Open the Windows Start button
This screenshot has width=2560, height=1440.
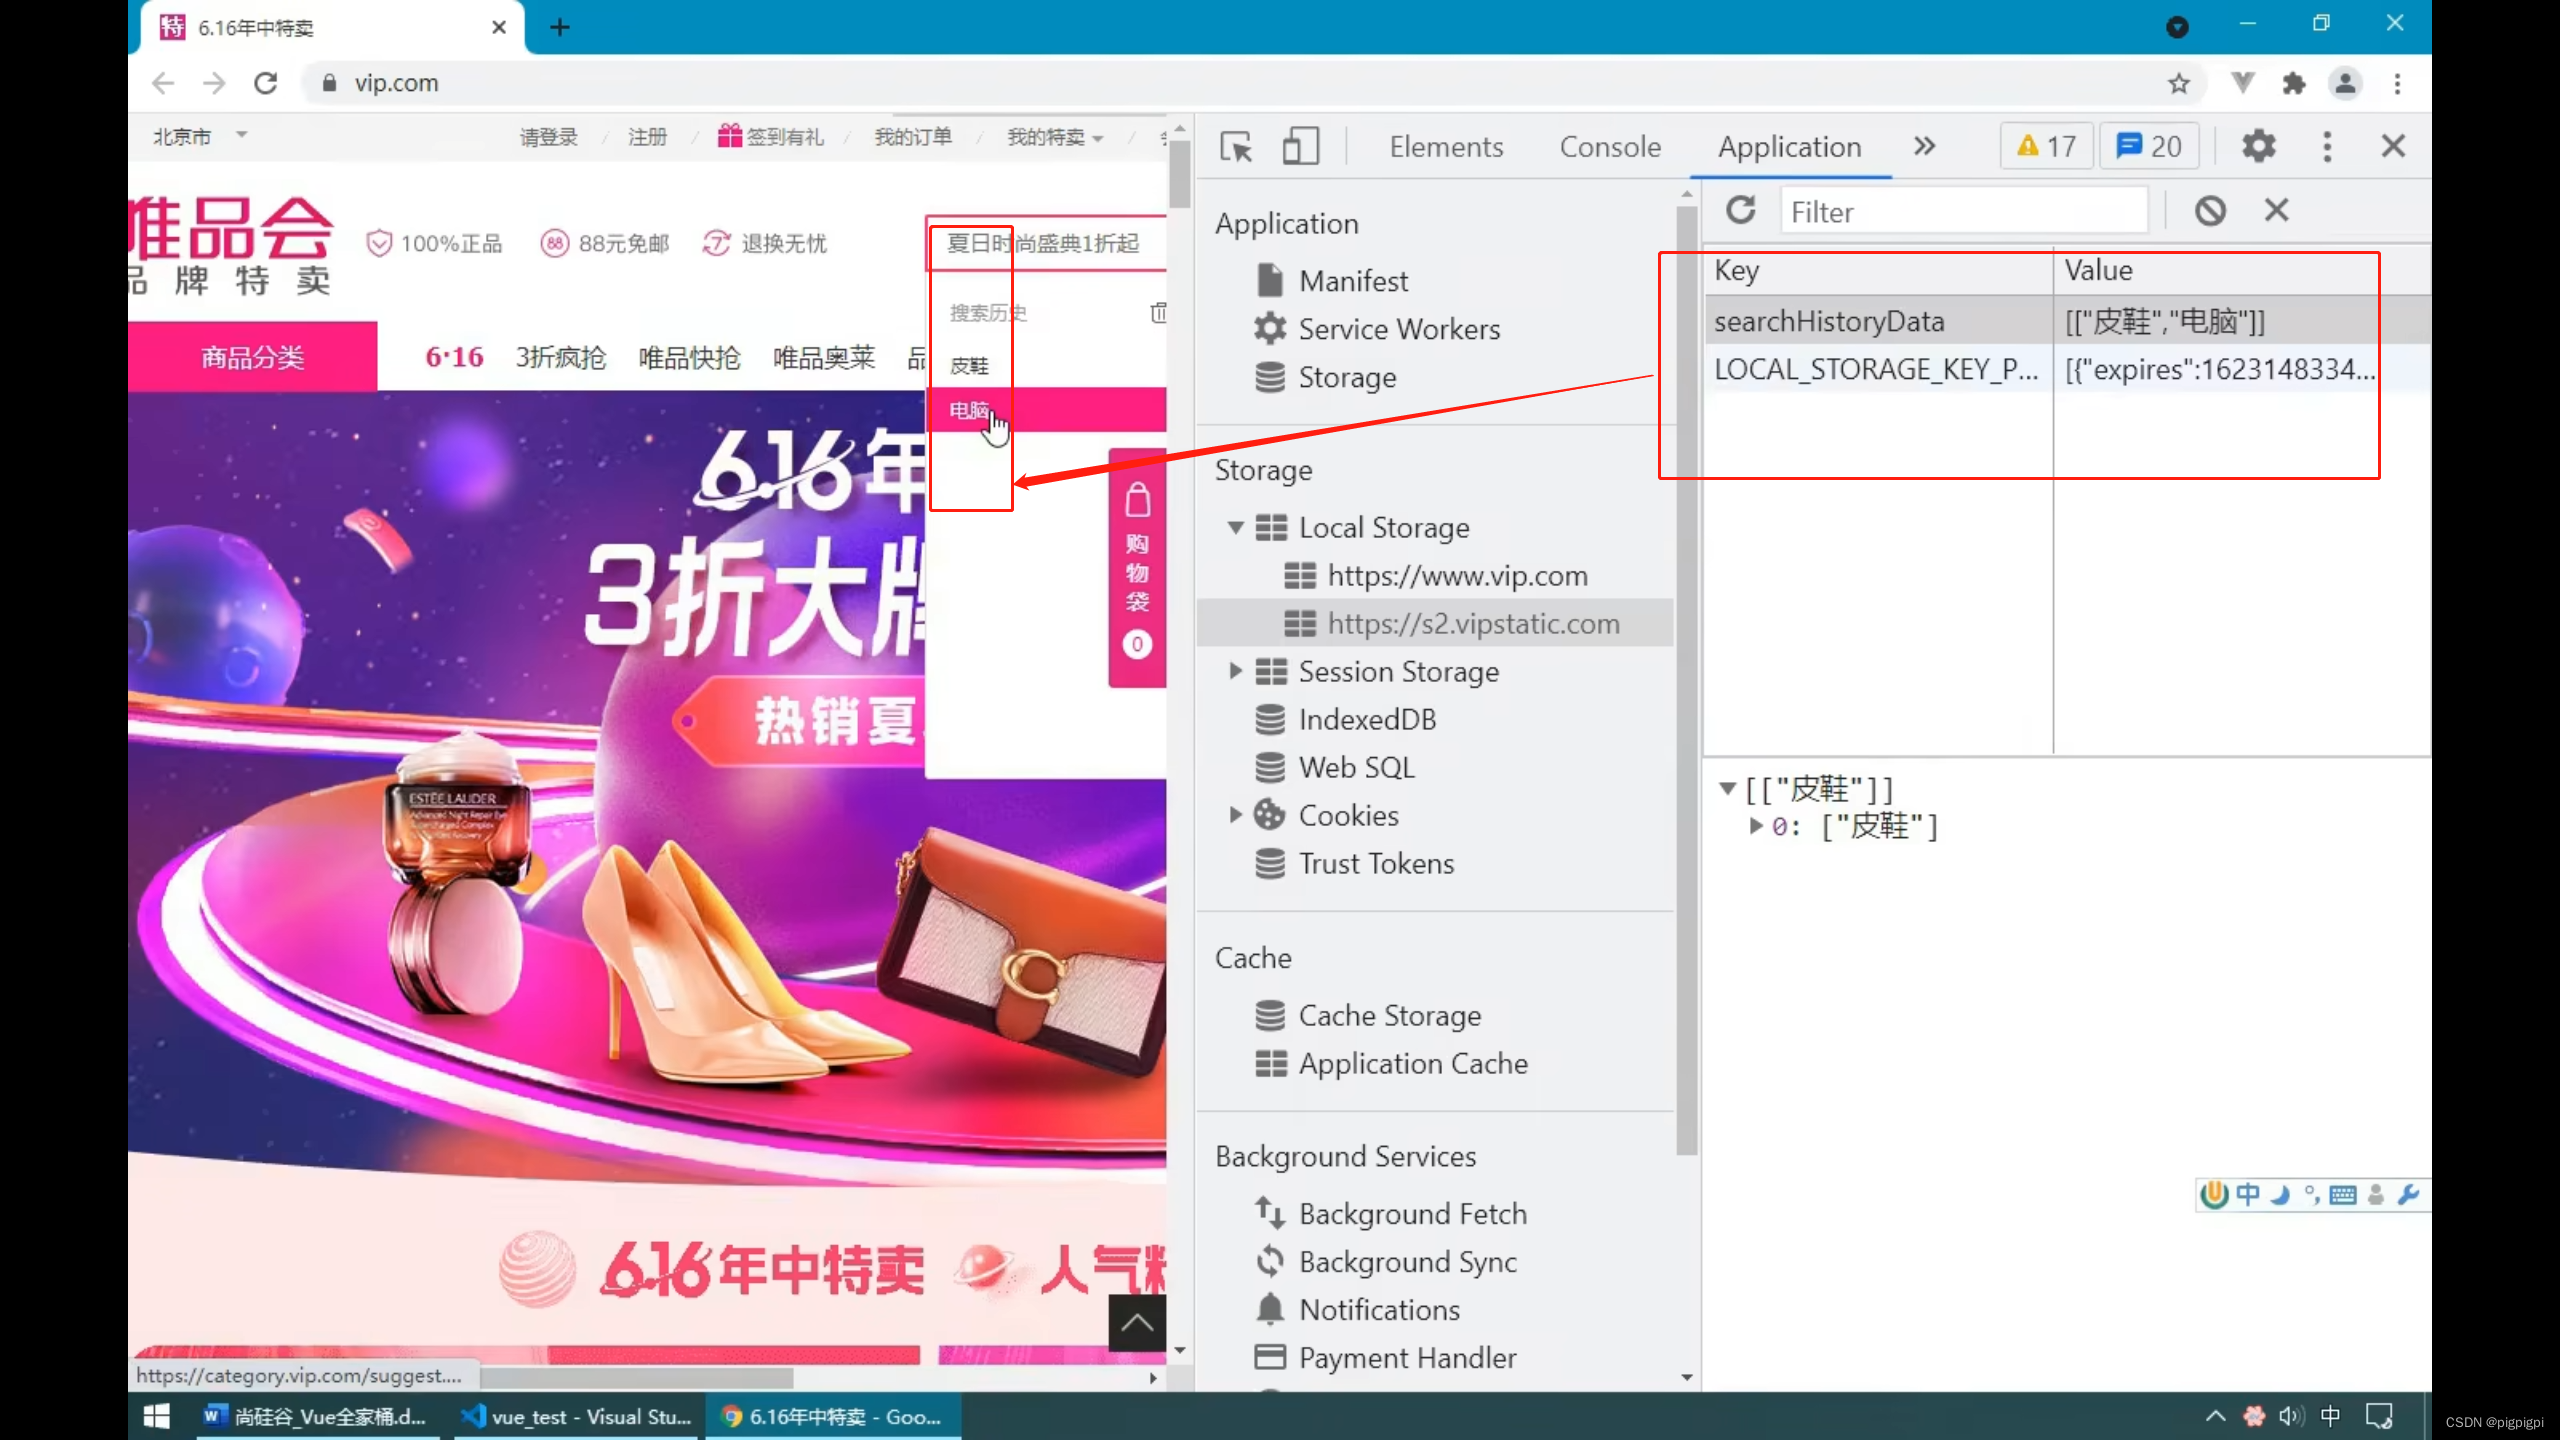point(156,1416)
